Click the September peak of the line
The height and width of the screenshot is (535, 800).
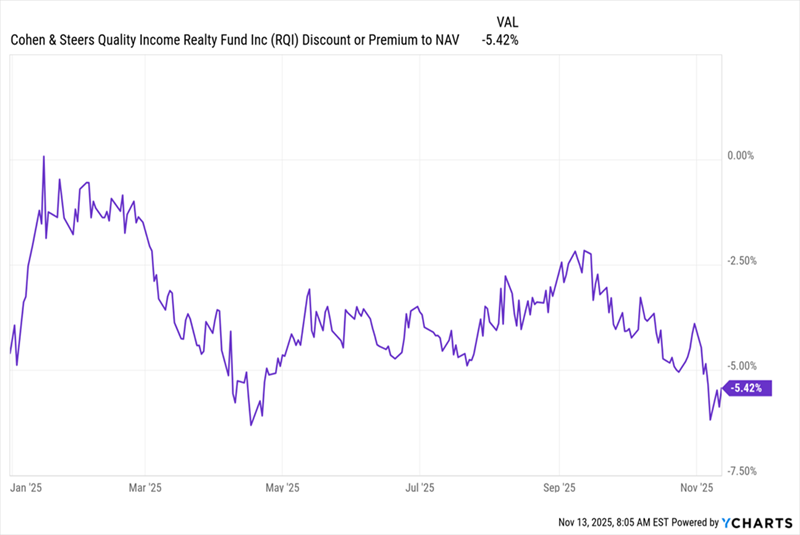(585, 250)
